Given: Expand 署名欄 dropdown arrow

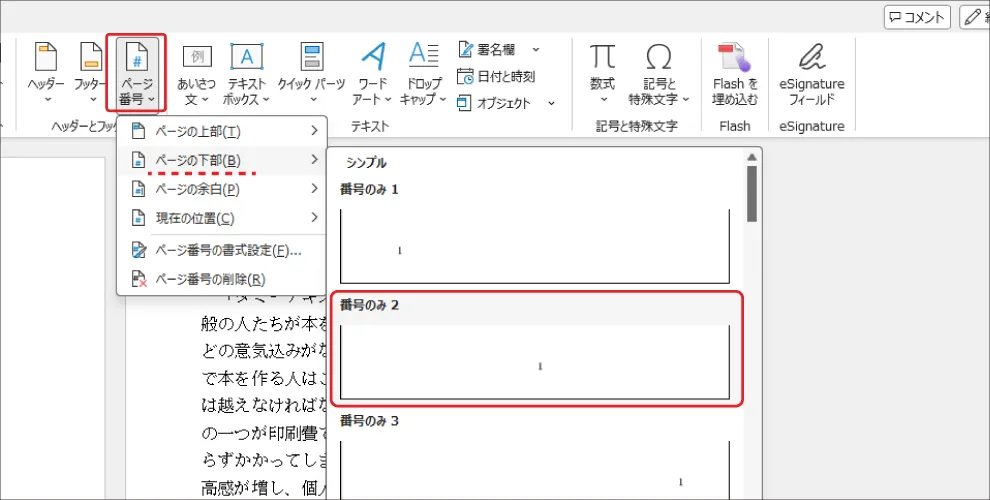Looking at the screenshot, I should pyautogui.click(x=535, y=50).
